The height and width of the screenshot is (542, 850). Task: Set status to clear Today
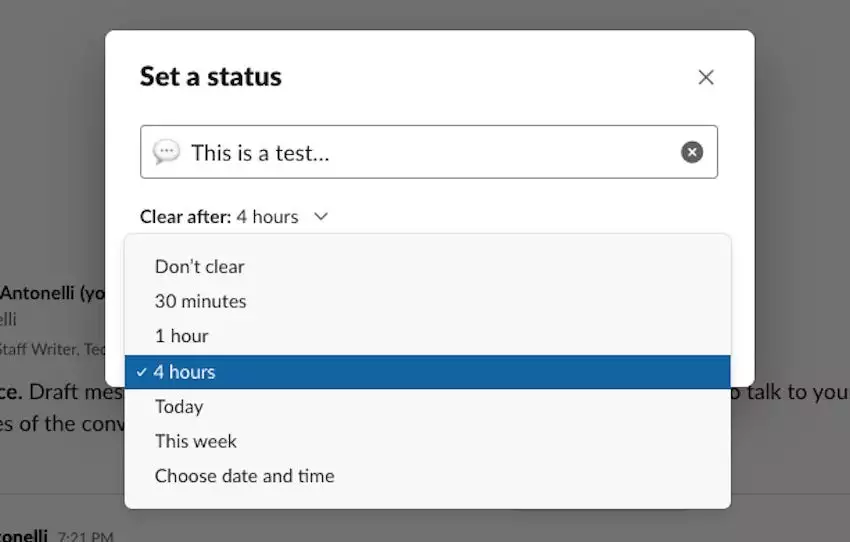point(179,406)
